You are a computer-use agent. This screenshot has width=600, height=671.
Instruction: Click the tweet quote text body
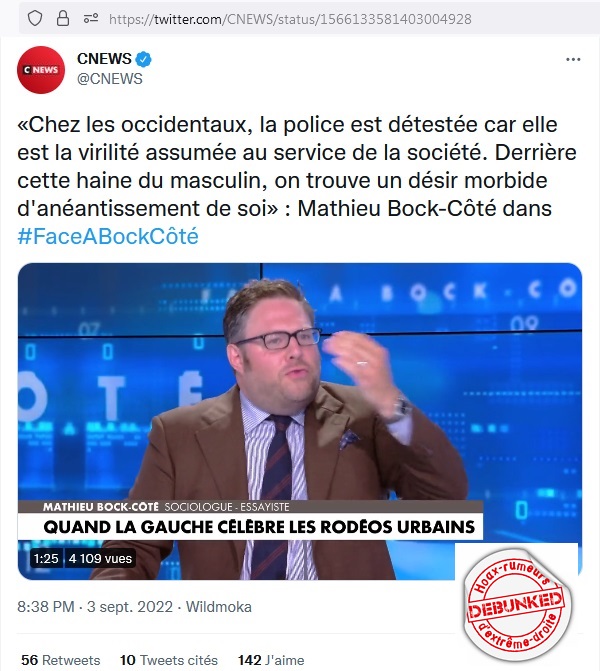(297, 166)
